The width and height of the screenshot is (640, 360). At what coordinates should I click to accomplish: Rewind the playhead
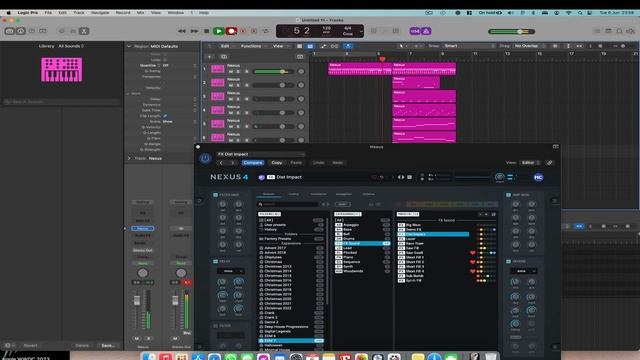[182, 31]
